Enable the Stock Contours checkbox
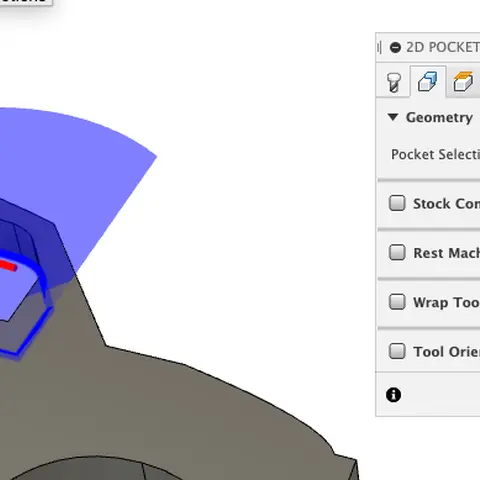The height and width of the screenshot is (480, 480). (397, 203)
